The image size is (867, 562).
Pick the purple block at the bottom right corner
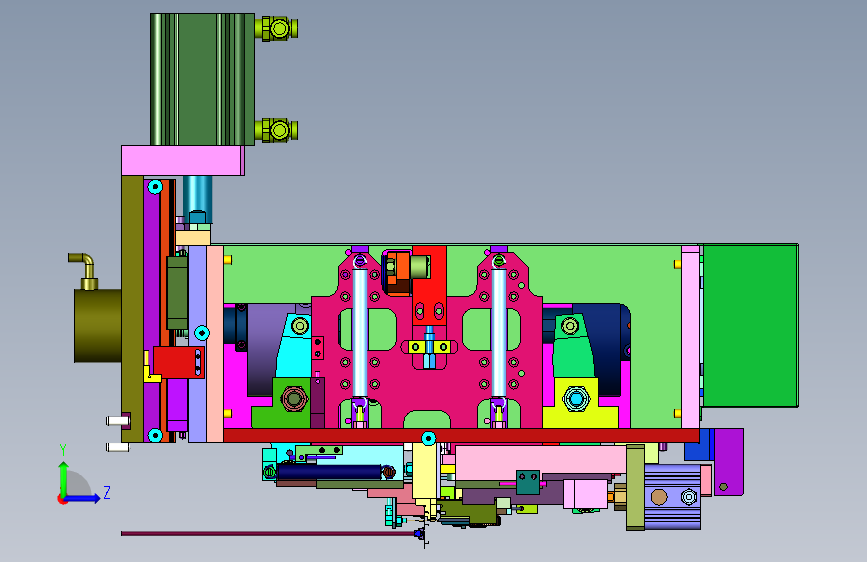[x=729, y=461]
